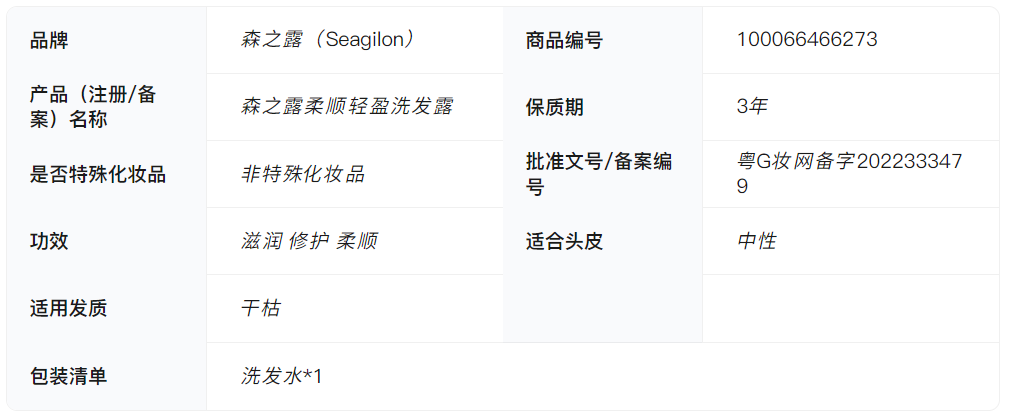1009x417 pixels.
Task: Select product number 100066466273
Action: (807, 40)
